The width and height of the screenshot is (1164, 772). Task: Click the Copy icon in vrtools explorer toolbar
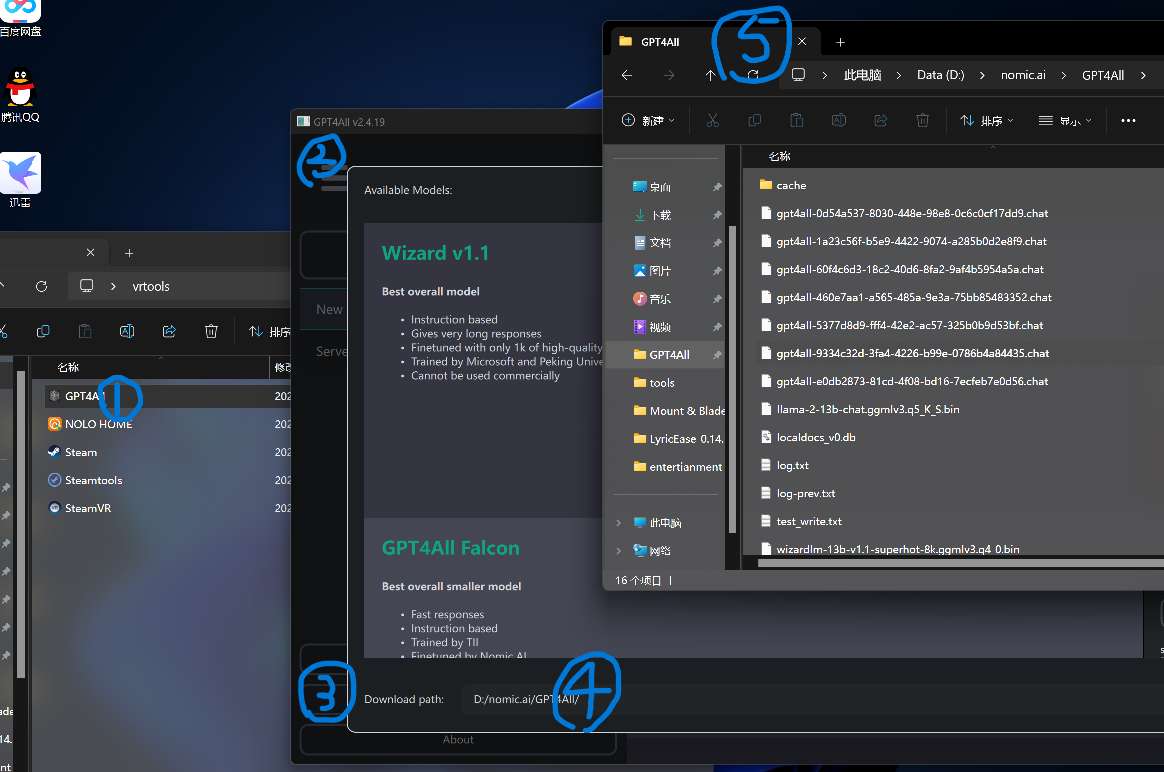click(43, 331)
